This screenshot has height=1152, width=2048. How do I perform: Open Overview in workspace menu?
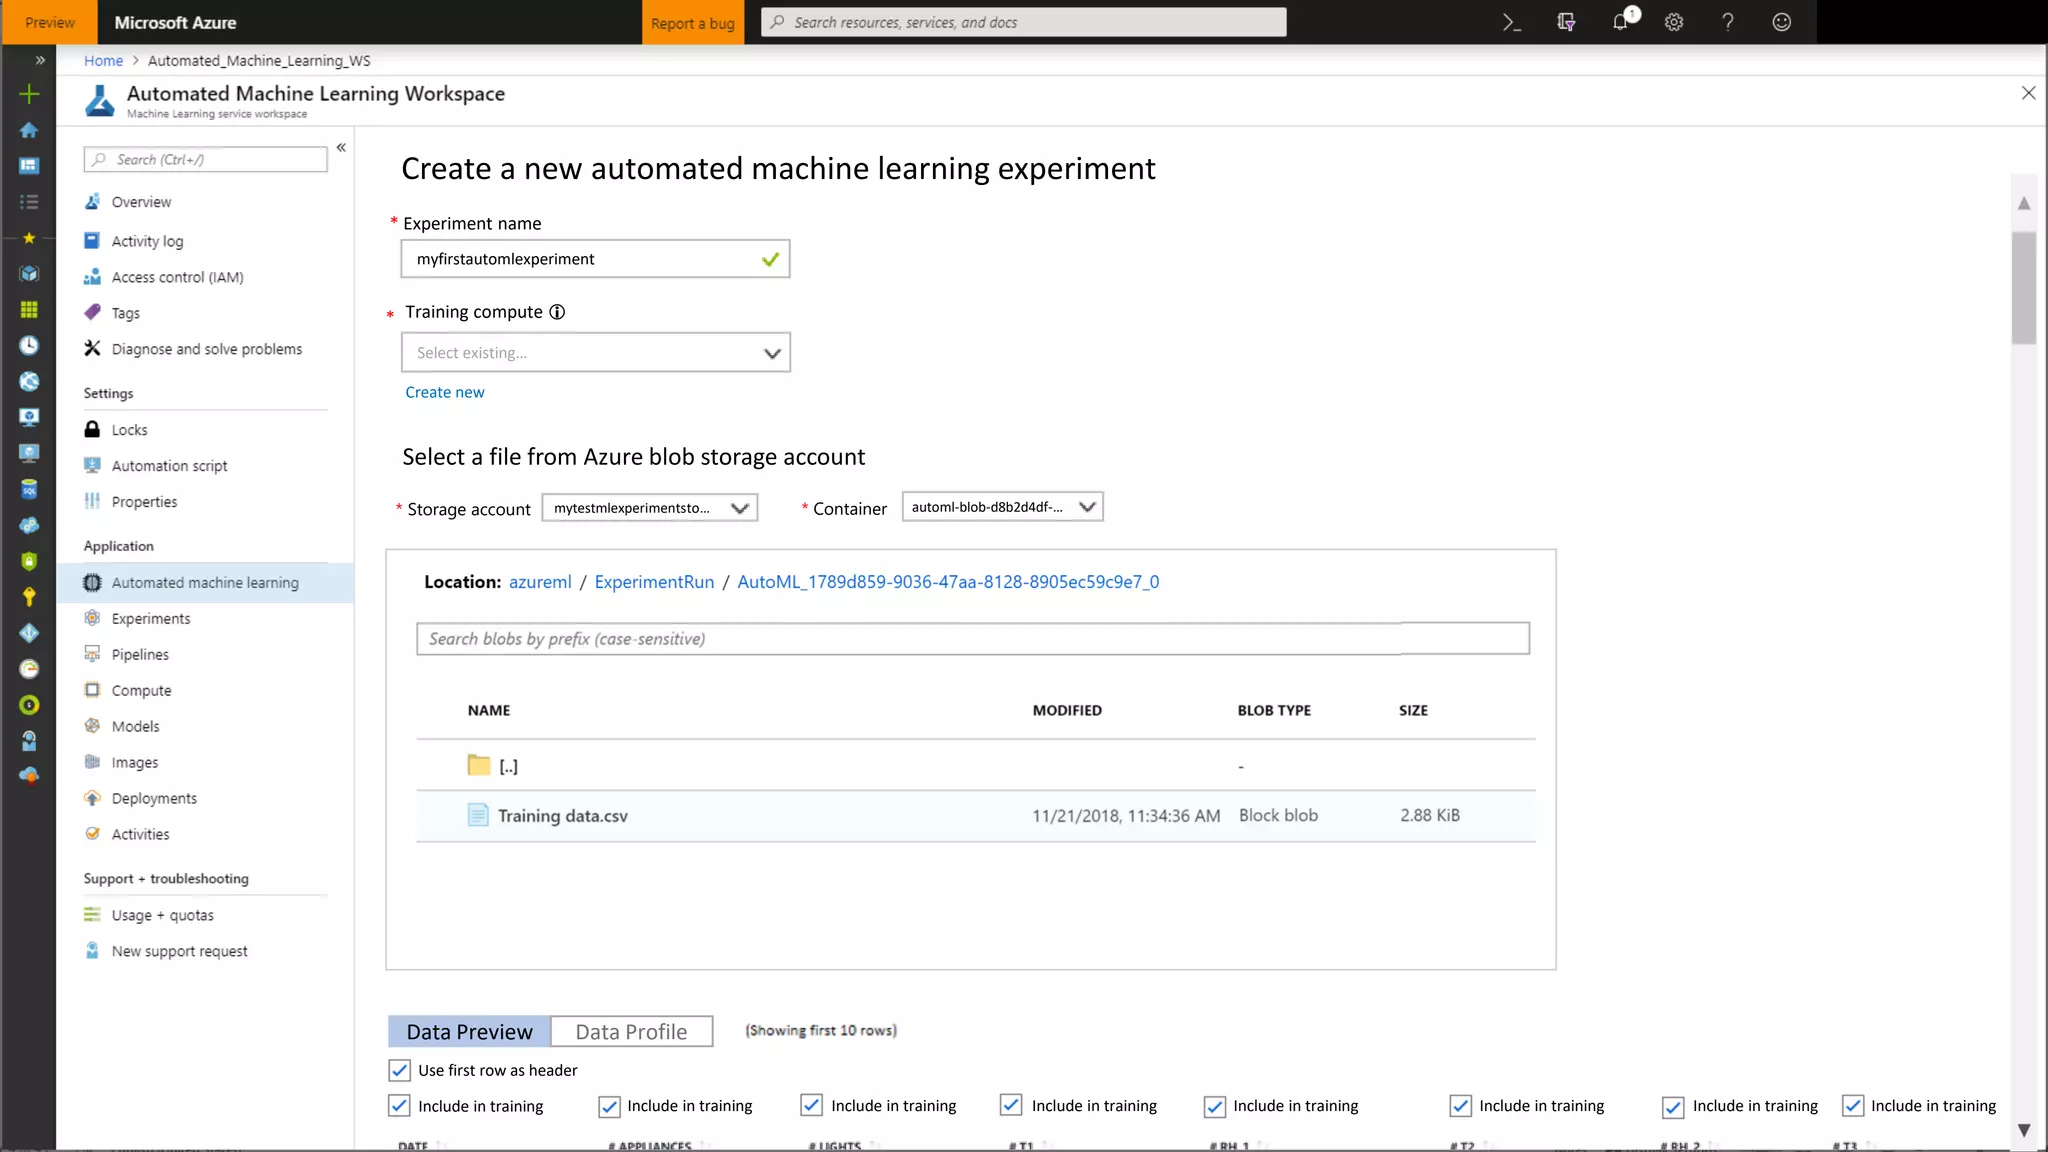click(x=141, y=202)
